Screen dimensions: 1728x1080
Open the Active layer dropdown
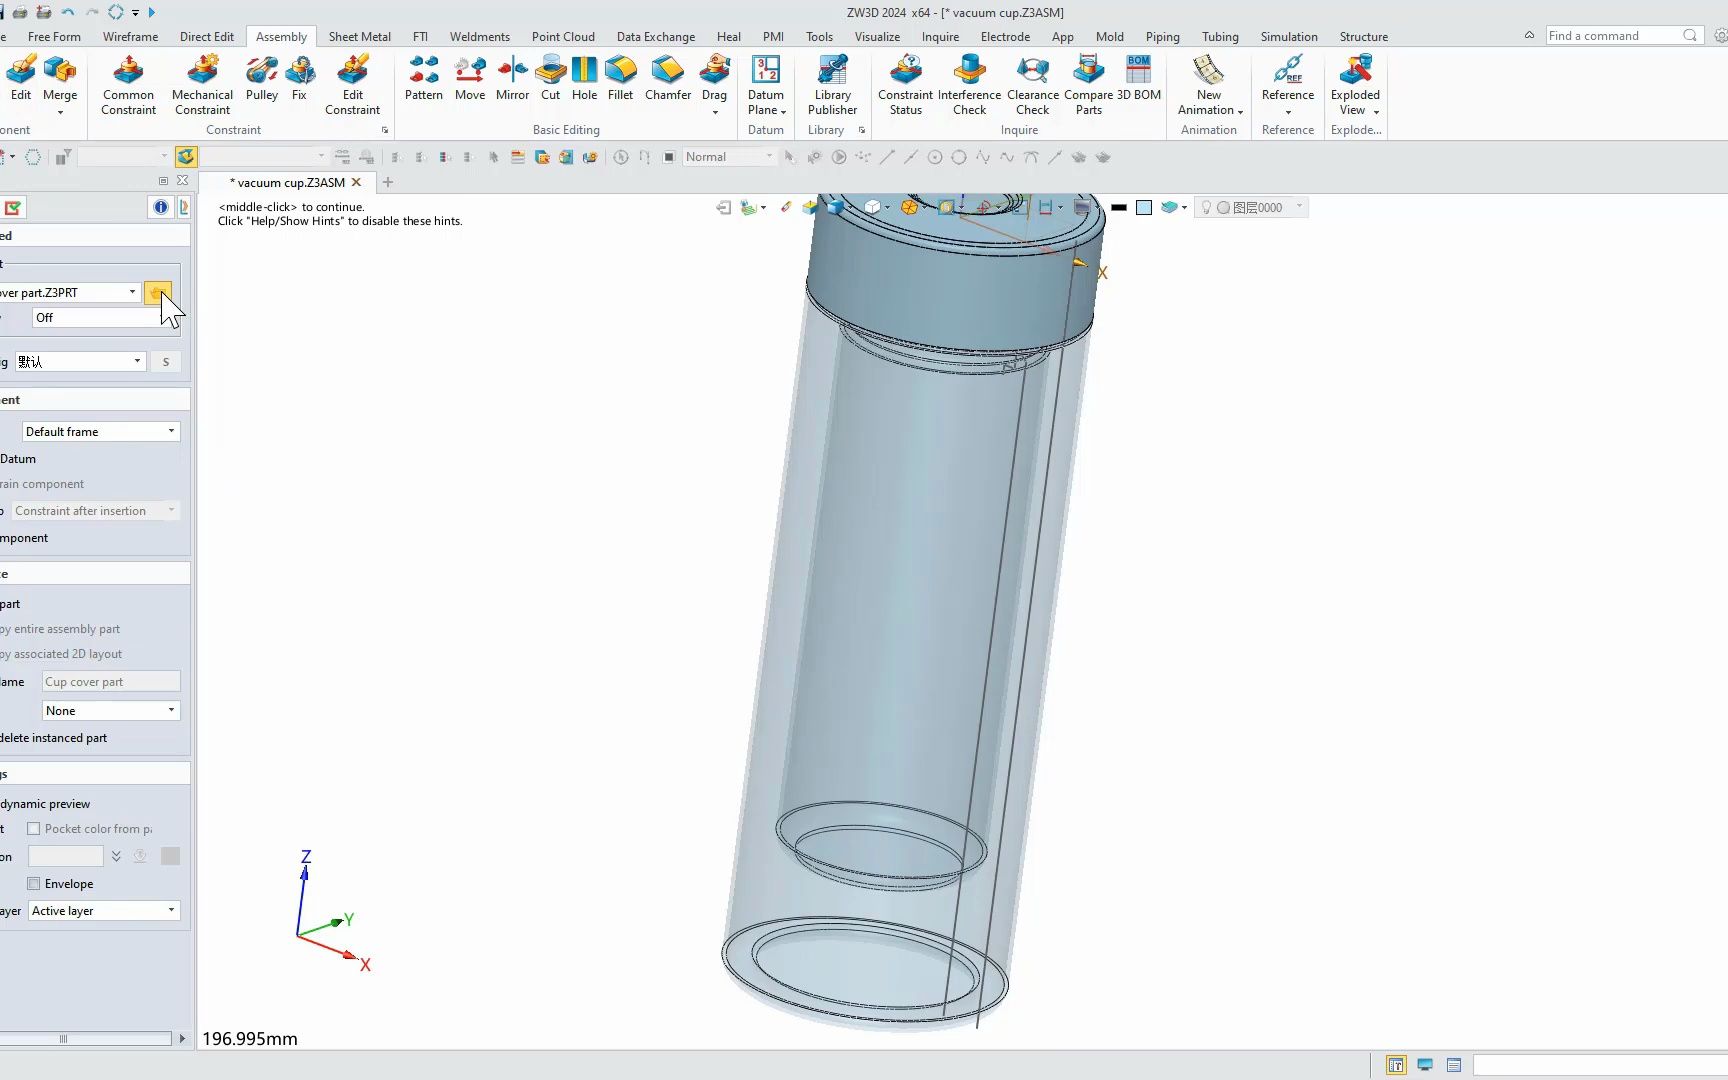pos(170,910)
